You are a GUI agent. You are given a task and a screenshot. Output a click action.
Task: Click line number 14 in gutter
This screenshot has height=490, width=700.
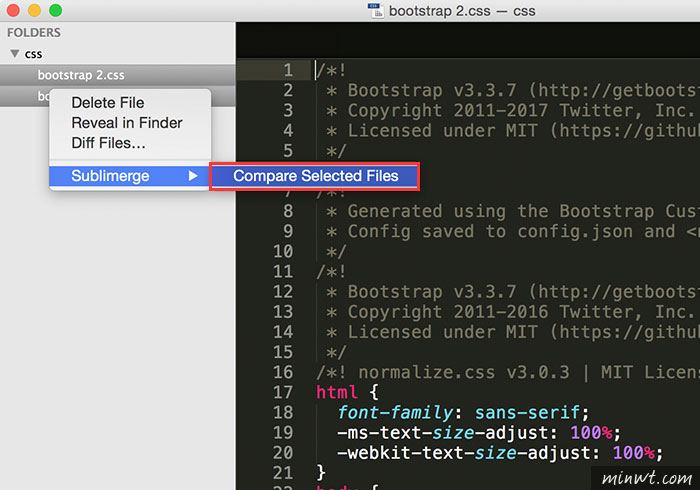point(283,332)
